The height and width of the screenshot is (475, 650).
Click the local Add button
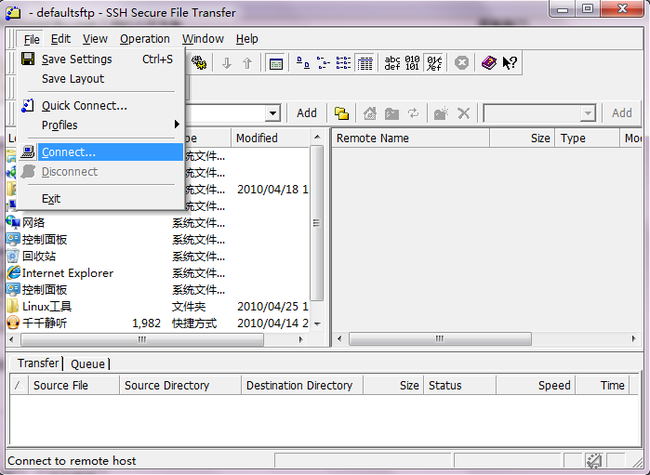[x=306, y=113]
